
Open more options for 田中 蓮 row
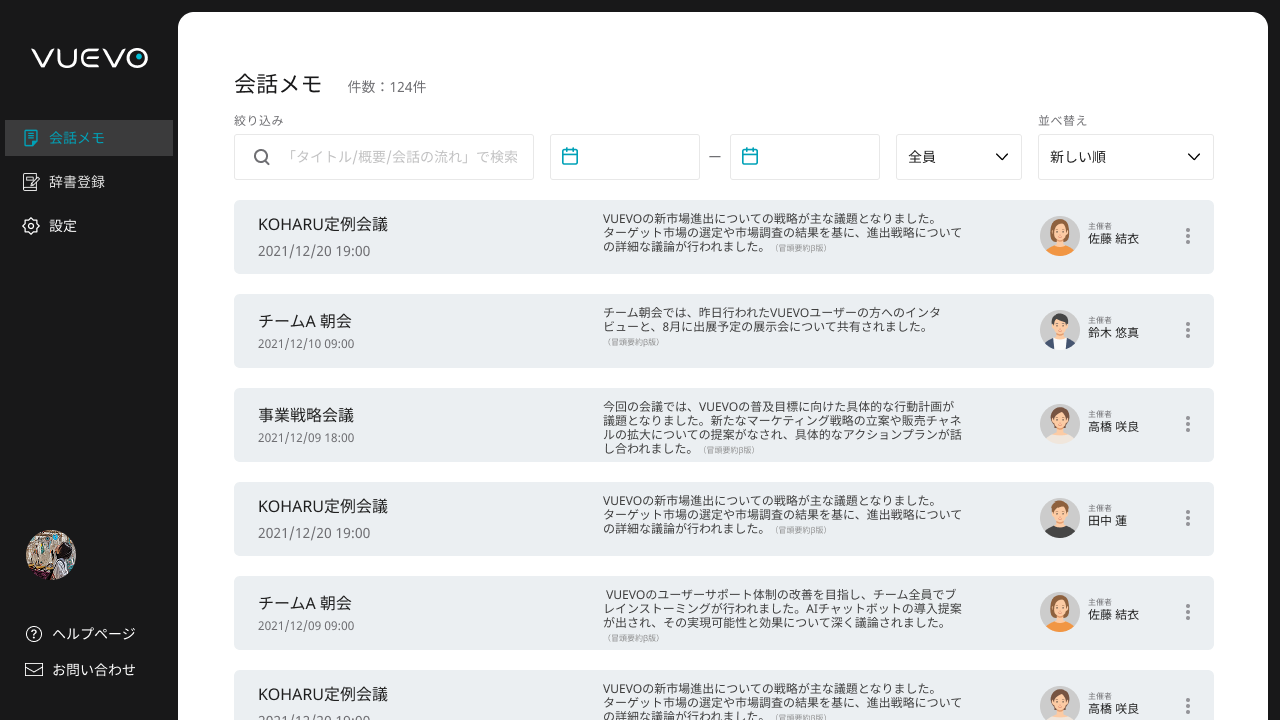click(x=1188, y=518)
